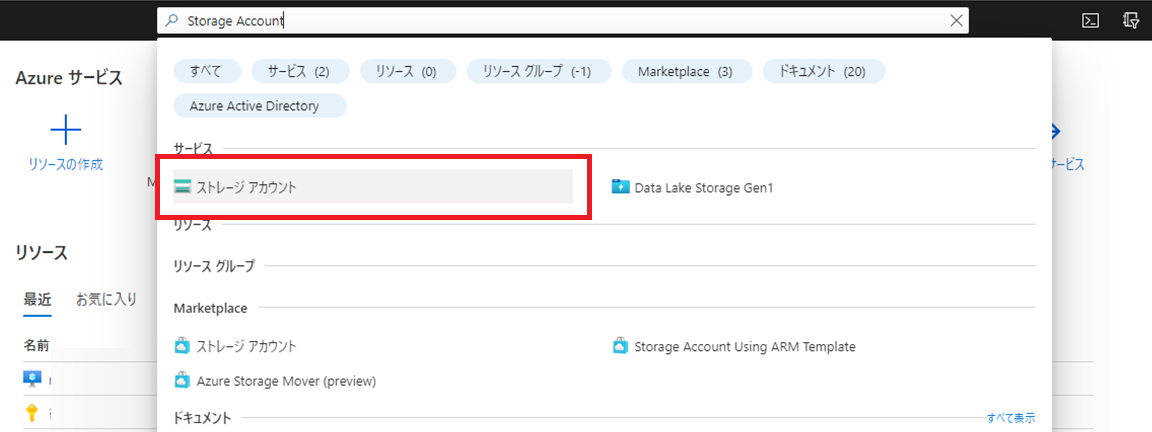The image size is (1152, 432).
Task: Click the 名前 column header
Action: [x=36, y=345]
